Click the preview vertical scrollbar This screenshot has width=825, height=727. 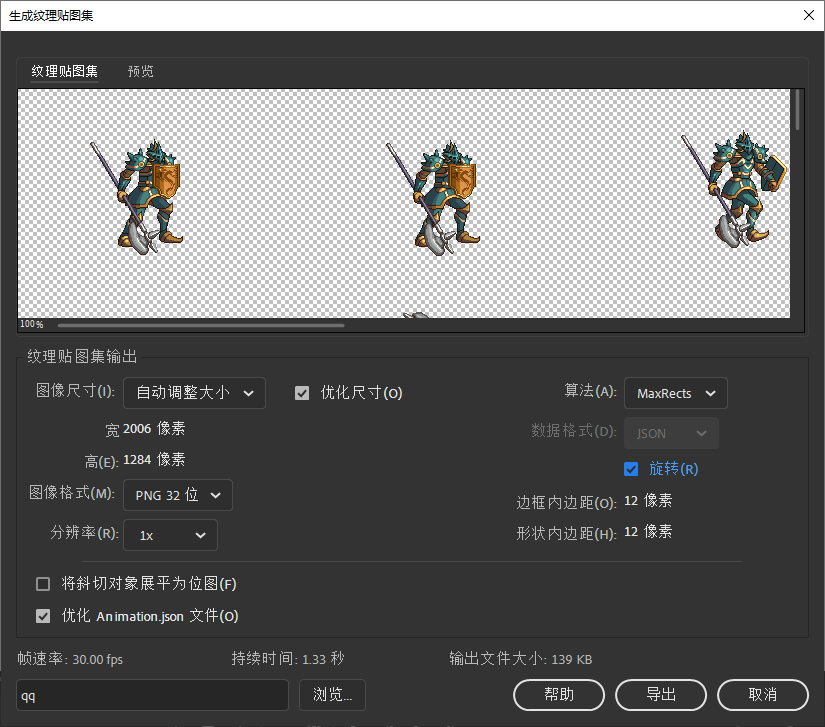(797, 110)
